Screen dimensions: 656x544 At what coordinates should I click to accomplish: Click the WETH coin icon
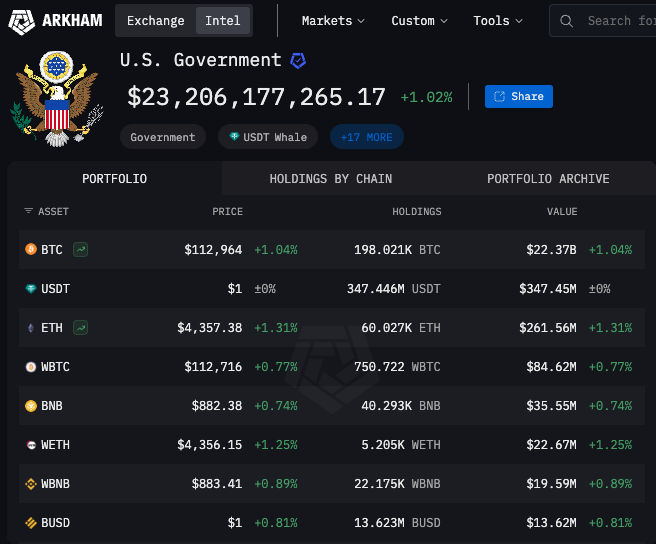tap(31, 445)
